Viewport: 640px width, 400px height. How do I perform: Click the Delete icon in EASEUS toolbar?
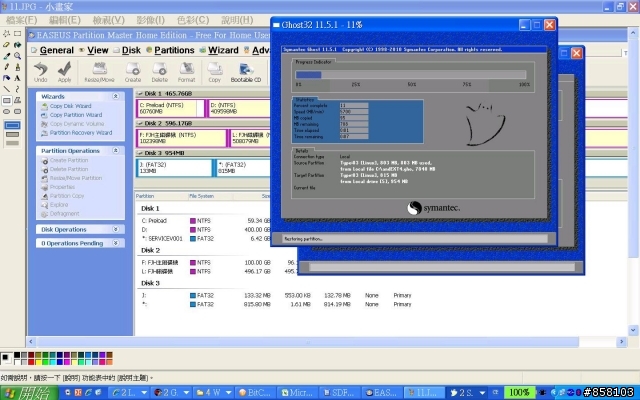[160, 71]
